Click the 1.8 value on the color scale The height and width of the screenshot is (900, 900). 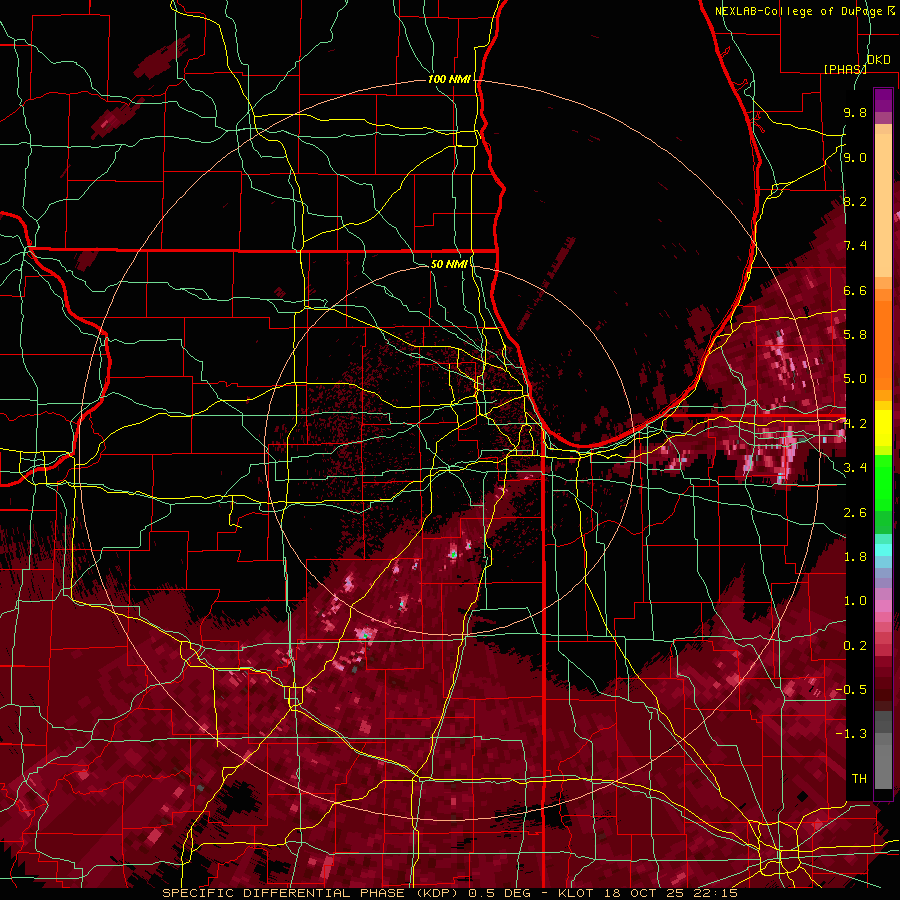[x=855, y=557]
